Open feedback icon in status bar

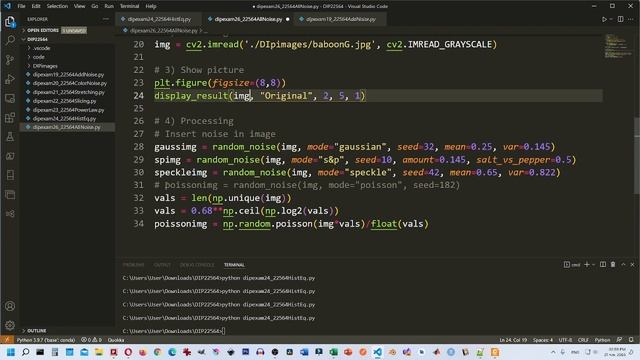tap(620, 340)
